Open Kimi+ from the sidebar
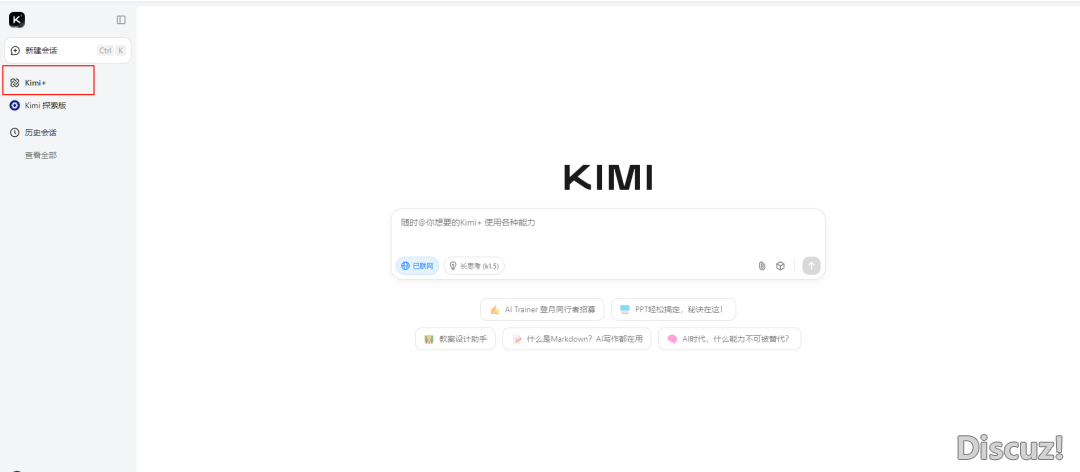The width and height of the screenshot is (1080, 472). tap(48, 83)
